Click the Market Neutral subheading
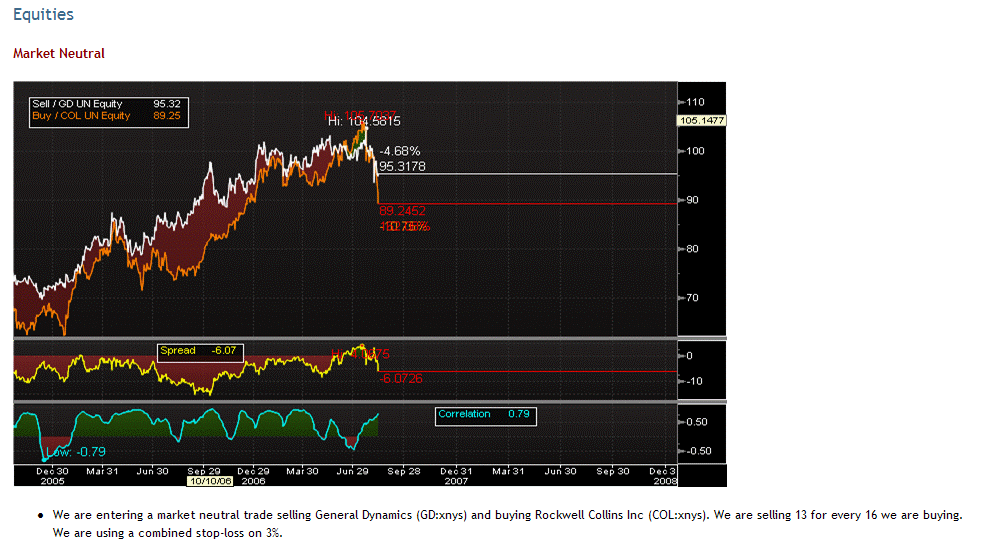983x551 pixels. tap(59, 53)
